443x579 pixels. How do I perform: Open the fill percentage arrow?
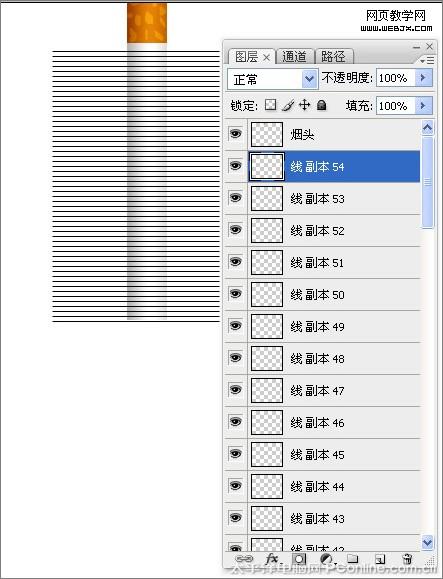tap(423, 106)
